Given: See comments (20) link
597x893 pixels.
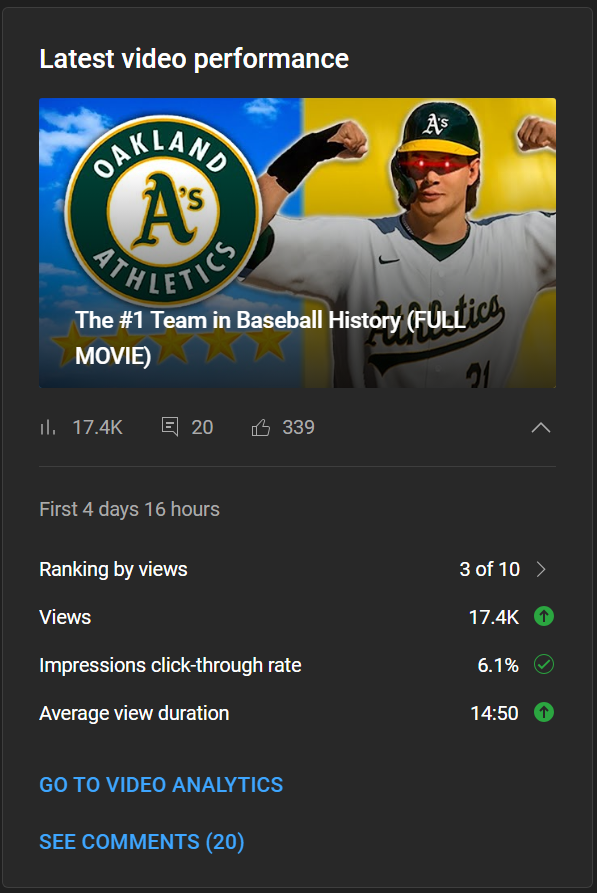Looking at the screenshot, I should click(142, 842).
